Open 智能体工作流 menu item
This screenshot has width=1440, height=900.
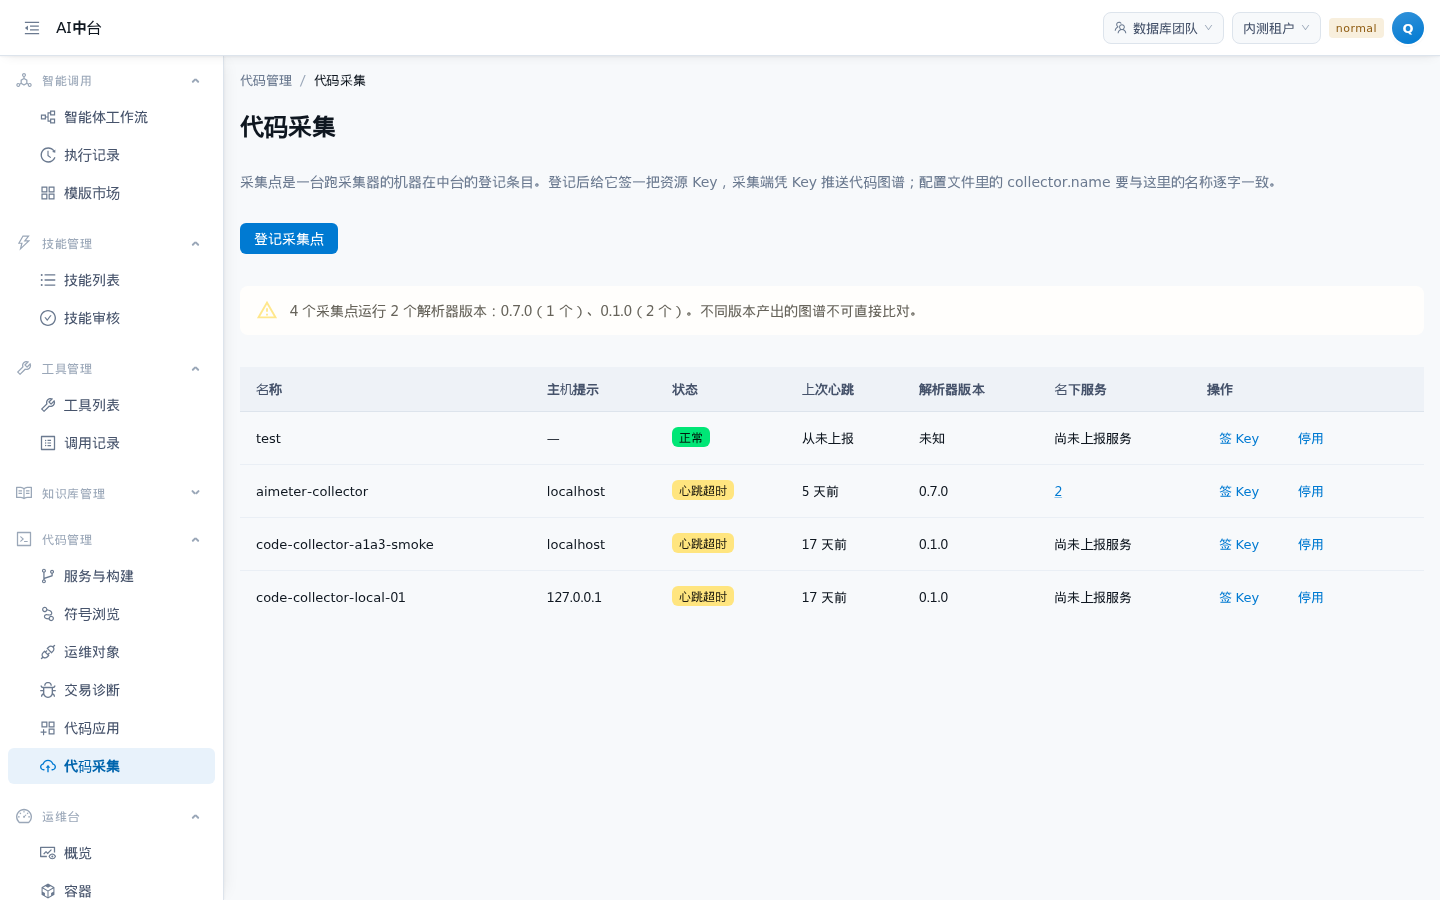tap(111, 117)
